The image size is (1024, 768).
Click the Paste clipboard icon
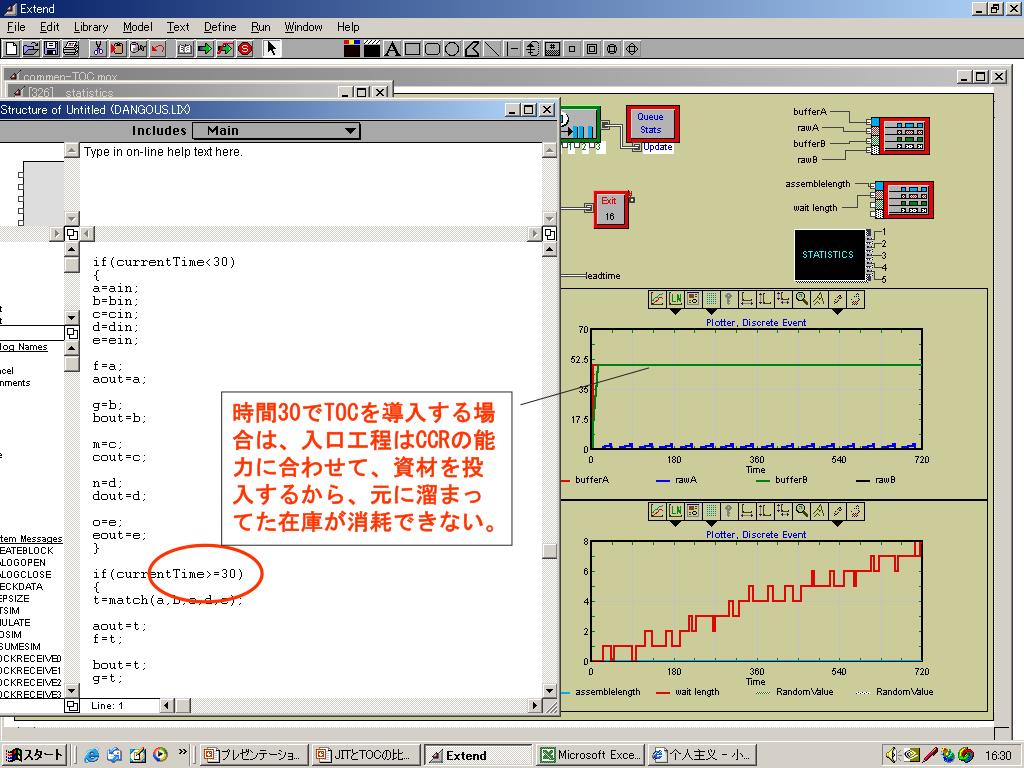118,48
